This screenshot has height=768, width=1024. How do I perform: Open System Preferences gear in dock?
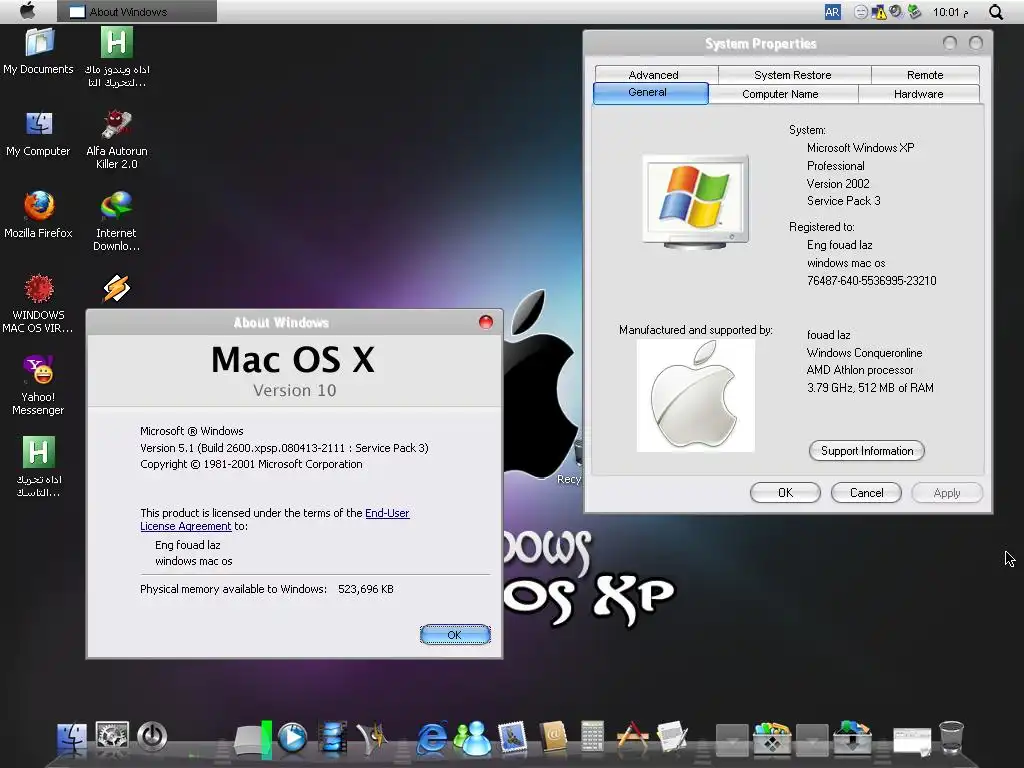coord(112,737)
